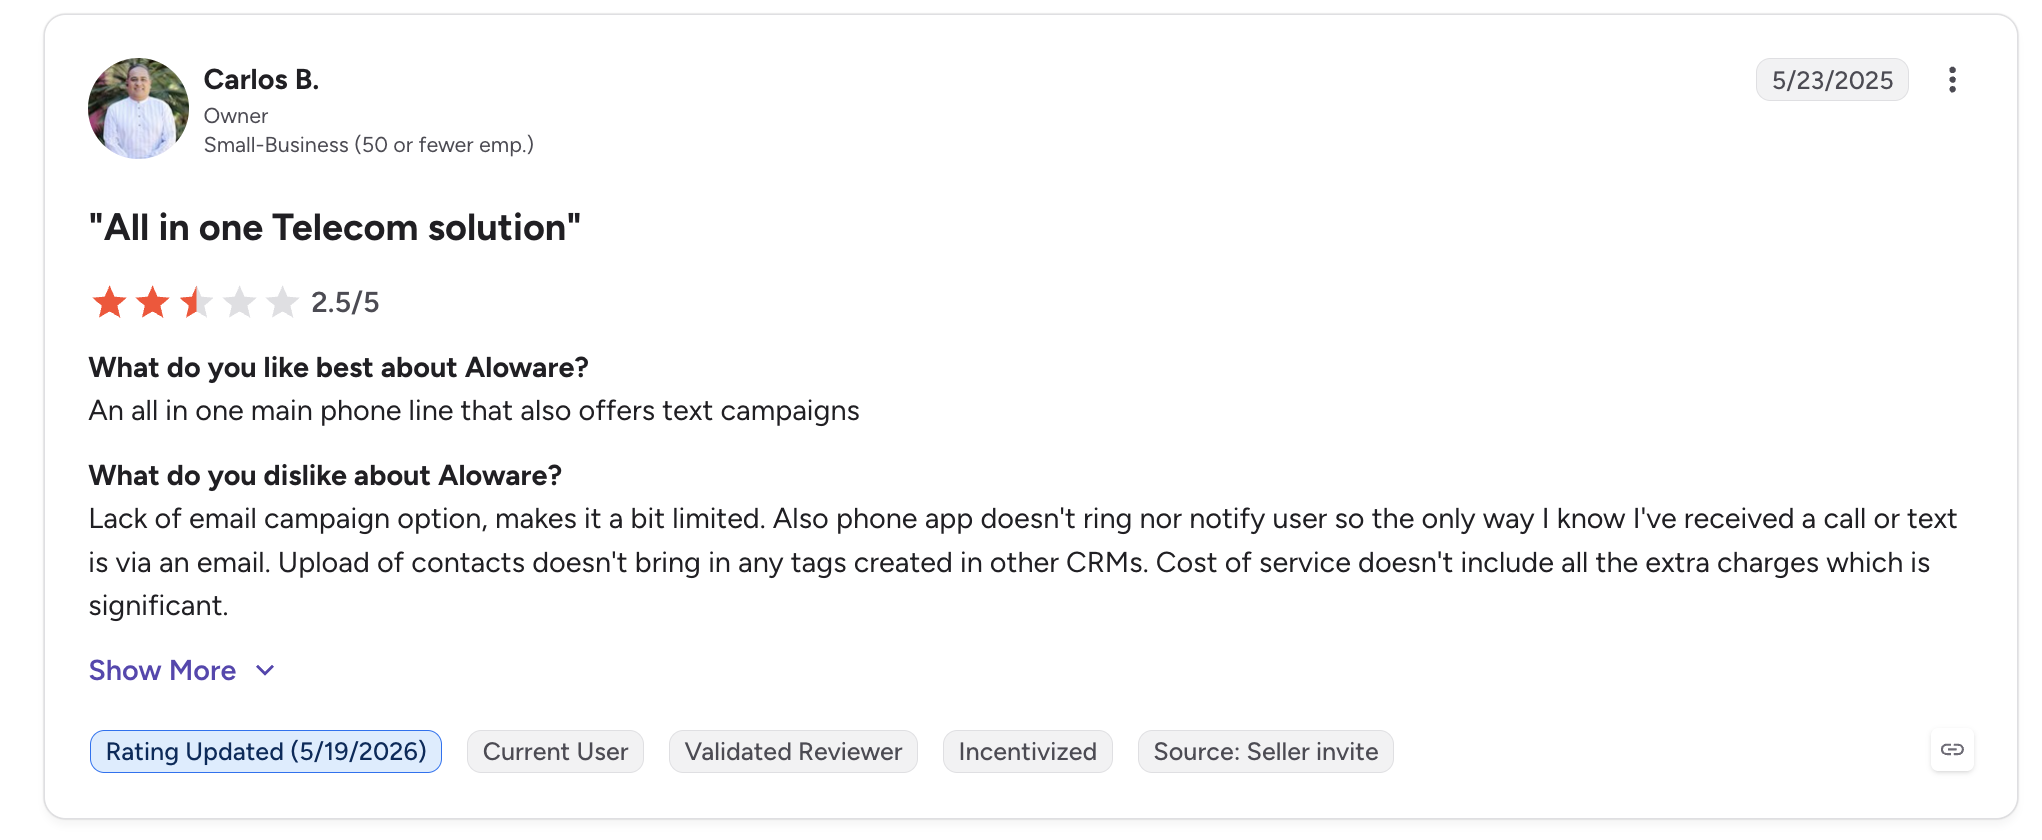Click the Incentivized tag
Viewport: 2042px width, 840px height.
(x=1027, y=752)
